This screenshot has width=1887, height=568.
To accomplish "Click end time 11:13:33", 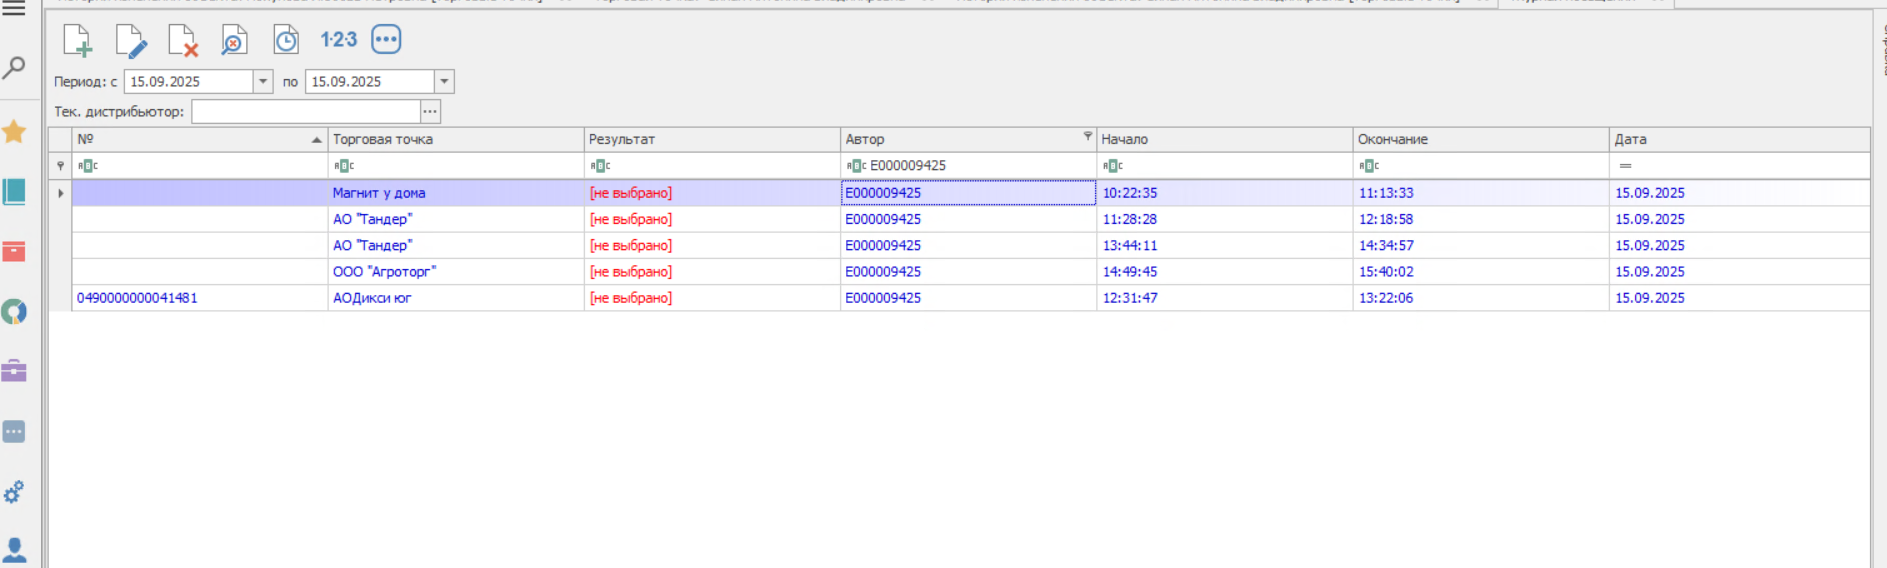I will pyautogui.click(x=1386, y=193).
